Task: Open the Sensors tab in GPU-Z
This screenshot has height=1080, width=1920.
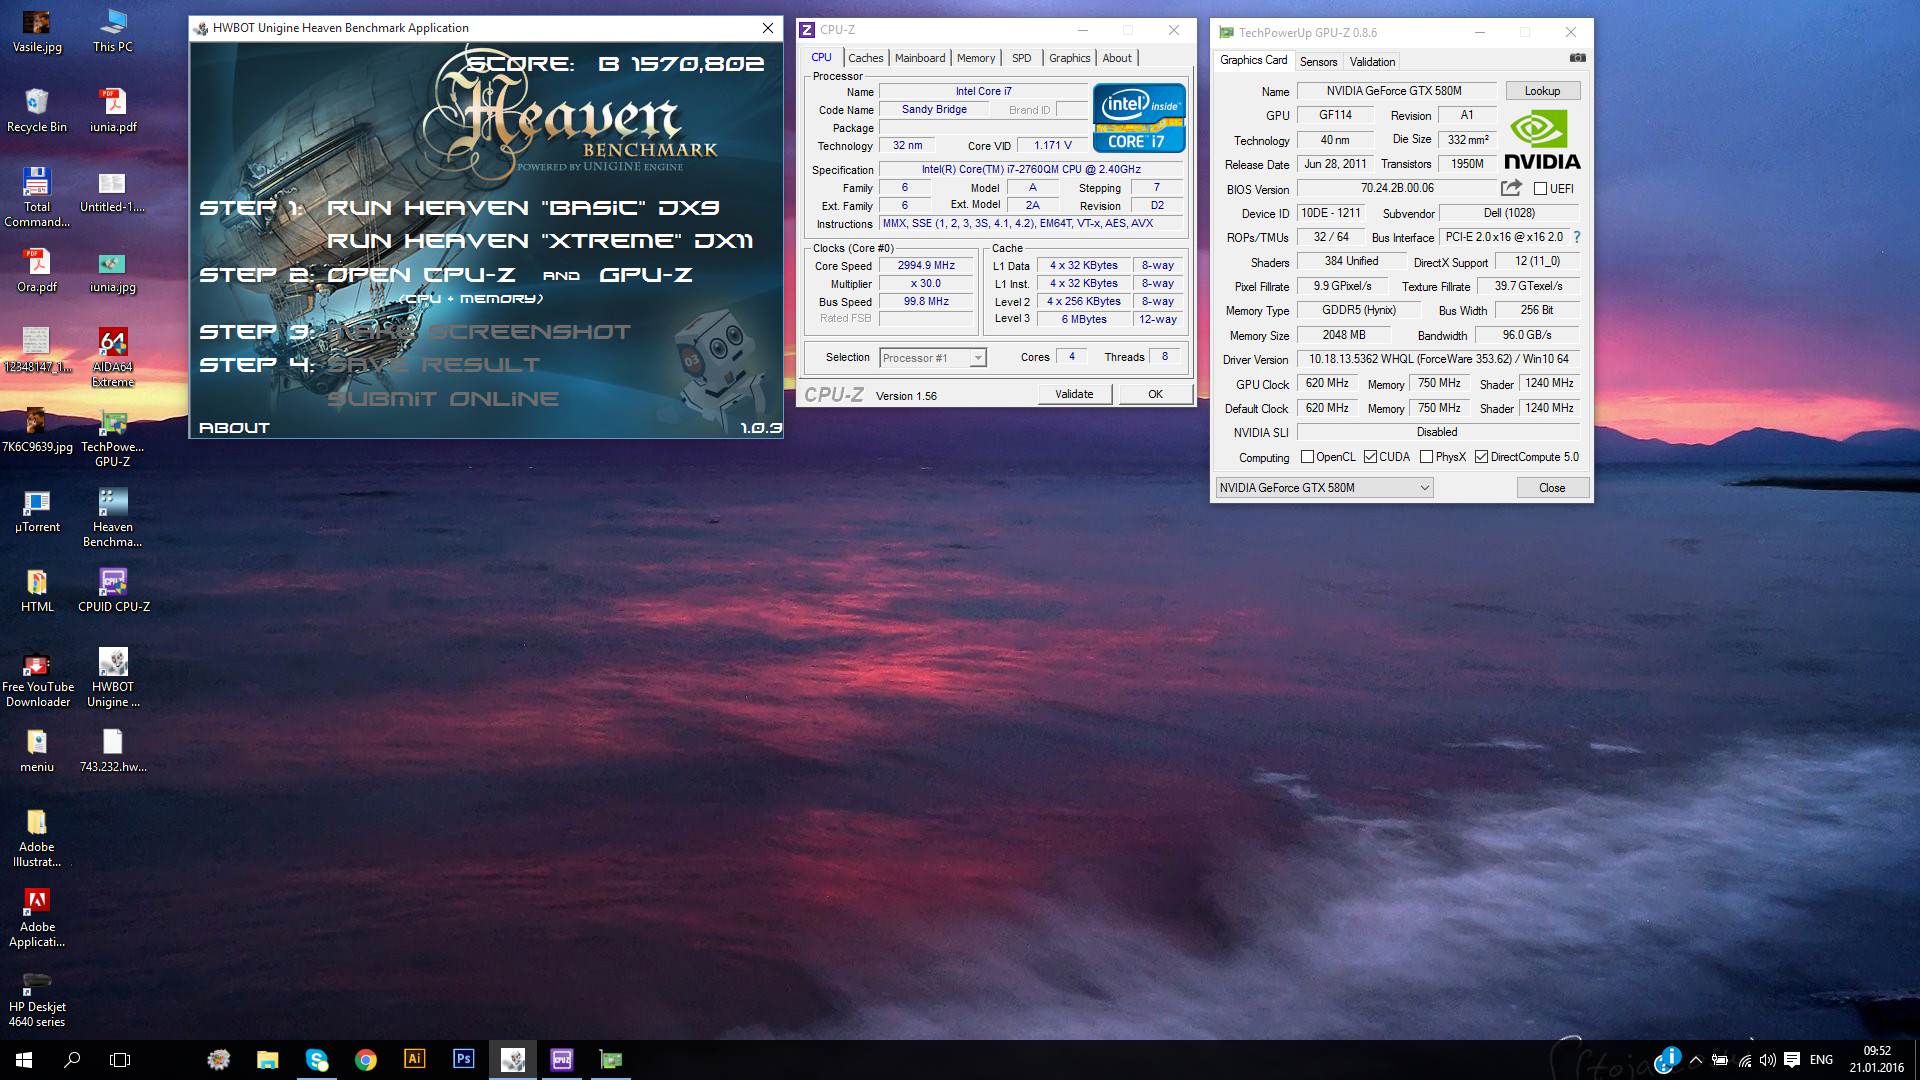Action: [x=1318, y=62]
